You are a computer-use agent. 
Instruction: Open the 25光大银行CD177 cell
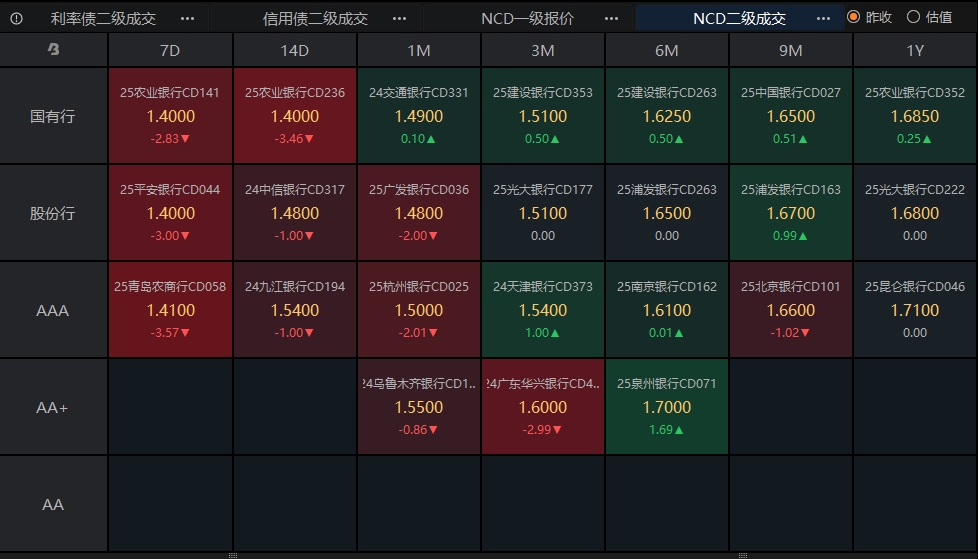click(543, 213)
